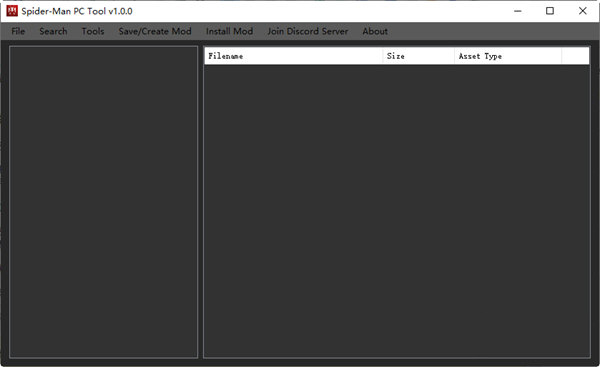This screenshot has width=600, height=367.
Task: Open the About menu
Action: [375, 31]
